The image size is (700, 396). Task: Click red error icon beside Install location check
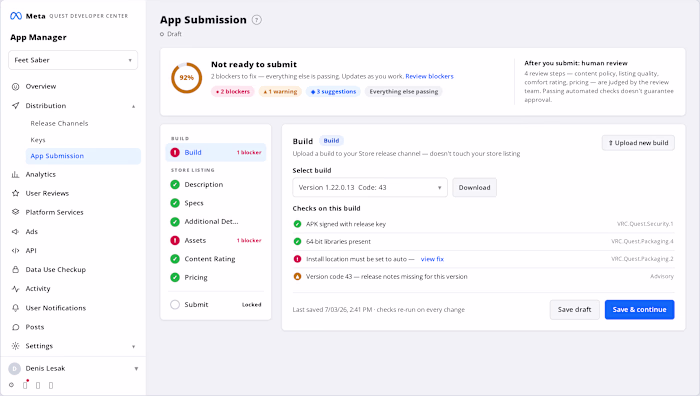coord(297,259)
